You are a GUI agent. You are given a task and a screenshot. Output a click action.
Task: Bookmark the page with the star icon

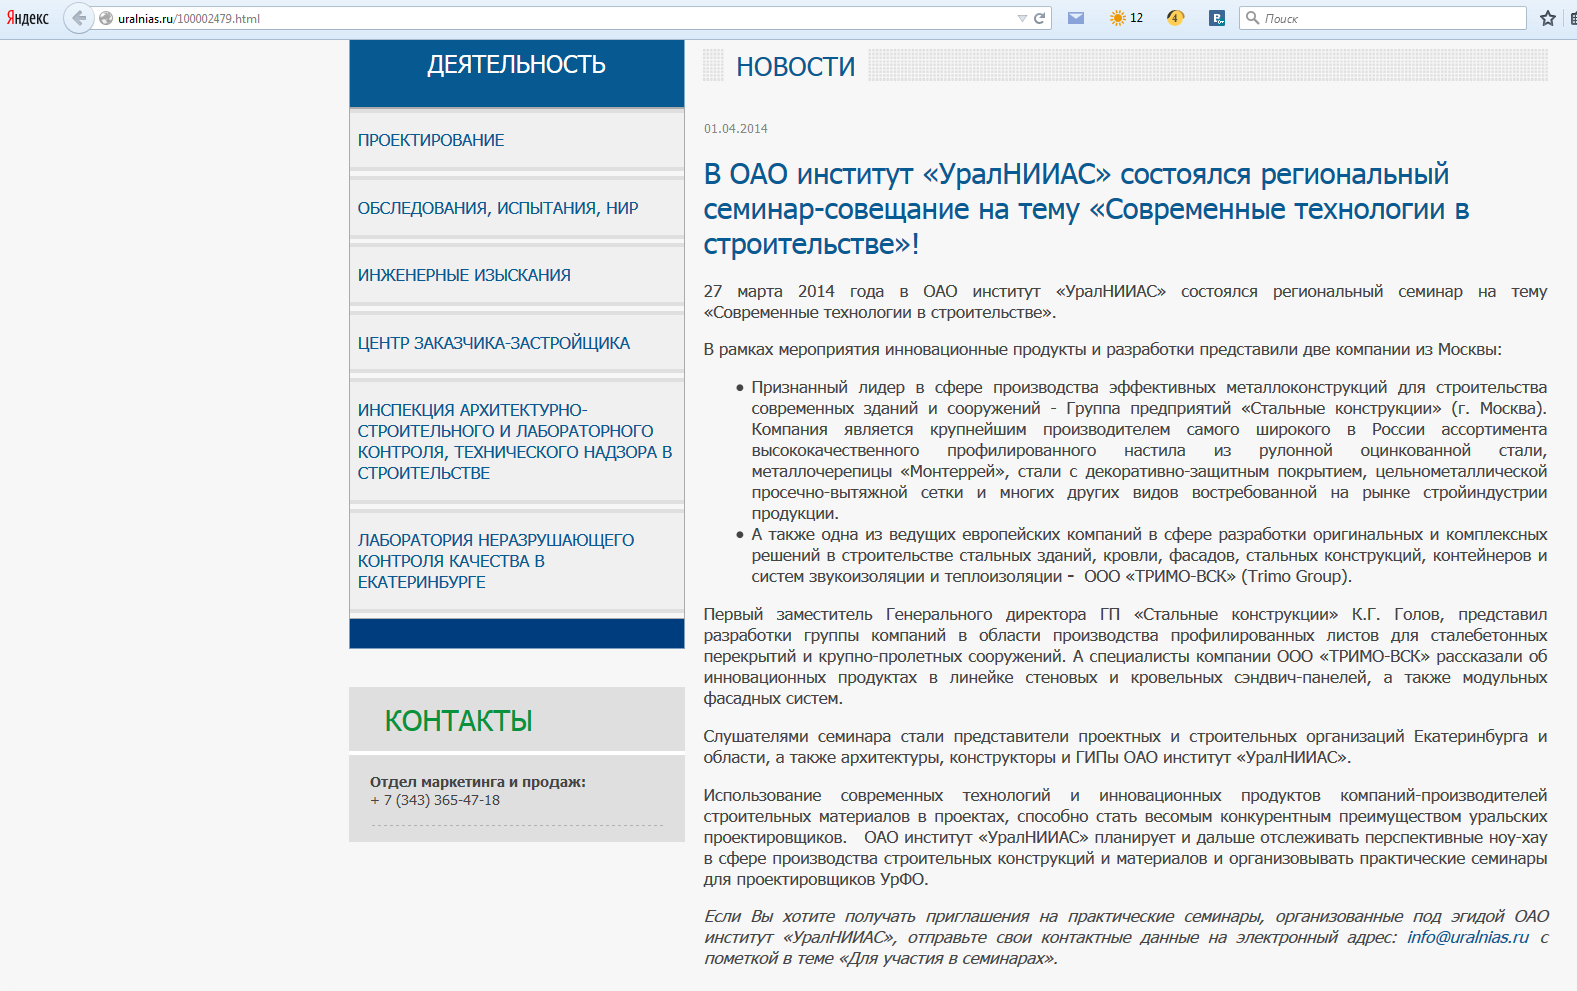pos(1548,18)
